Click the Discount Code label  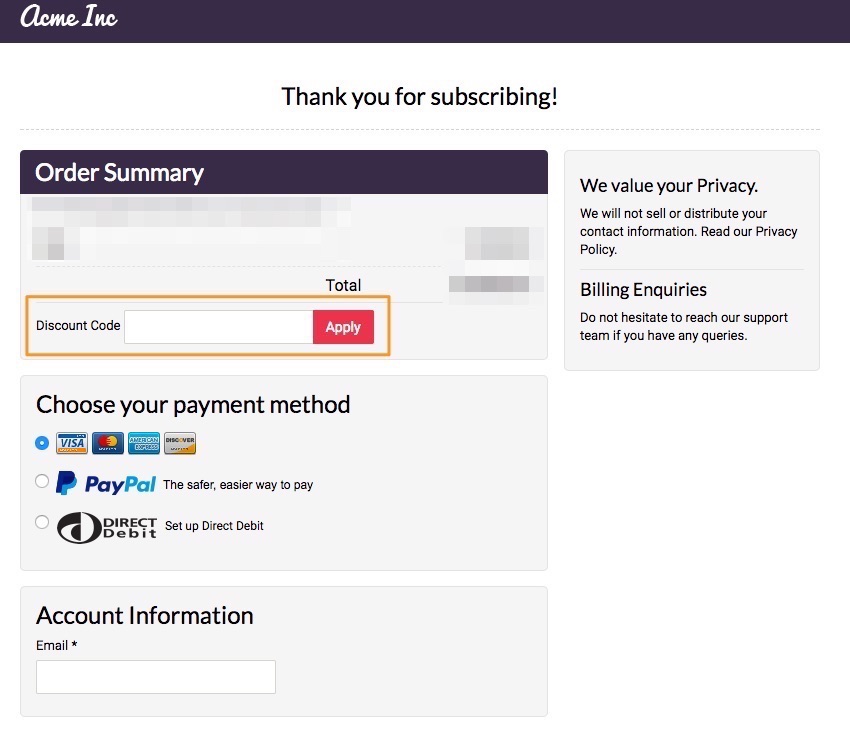tap(78, 325)
